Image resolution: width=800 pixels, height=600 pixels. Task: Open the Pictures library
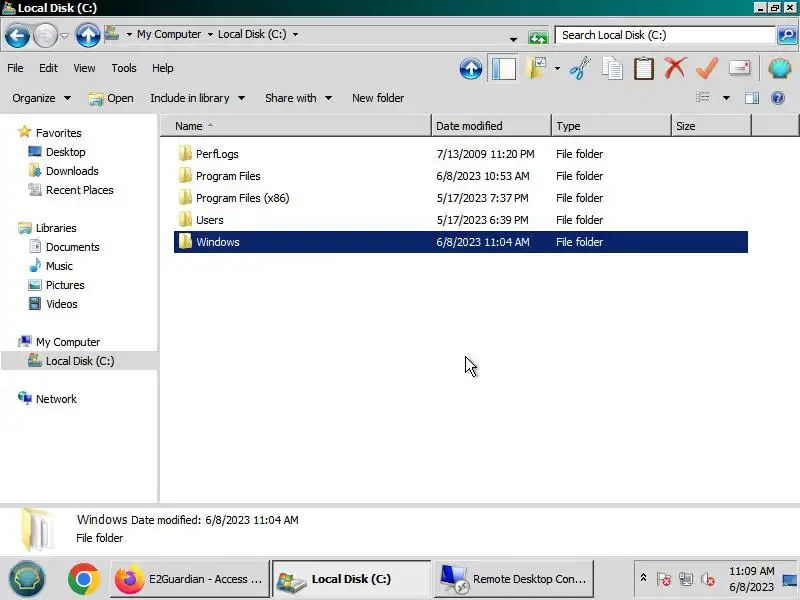[x=65, y=285]
